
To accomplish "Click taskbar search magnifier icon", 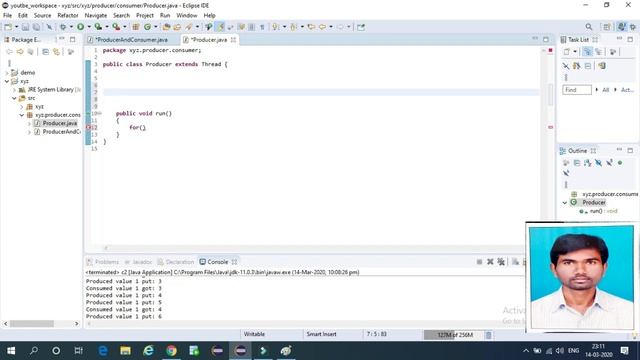I will pyautogui.click(x=34, y=351).
